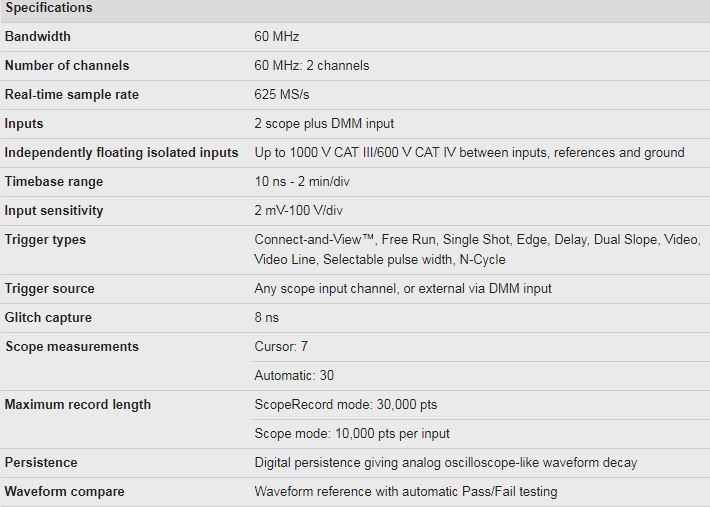The image size is (710, 507).
Task: Click the Waveform compare Pass/Fail description
Action: pos(406,491)
